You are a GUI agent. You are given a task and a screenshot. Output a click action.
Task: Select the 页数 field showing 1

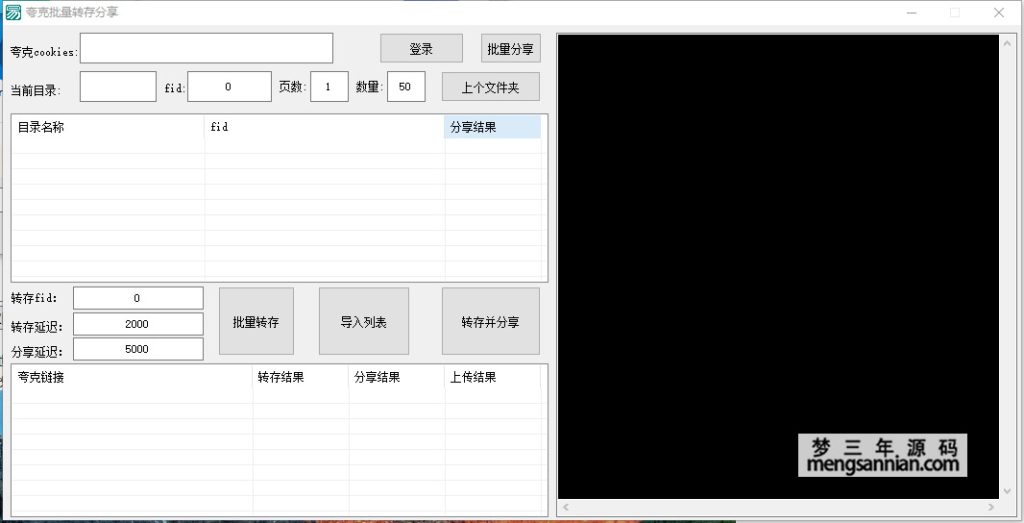(x=329, y=87)
